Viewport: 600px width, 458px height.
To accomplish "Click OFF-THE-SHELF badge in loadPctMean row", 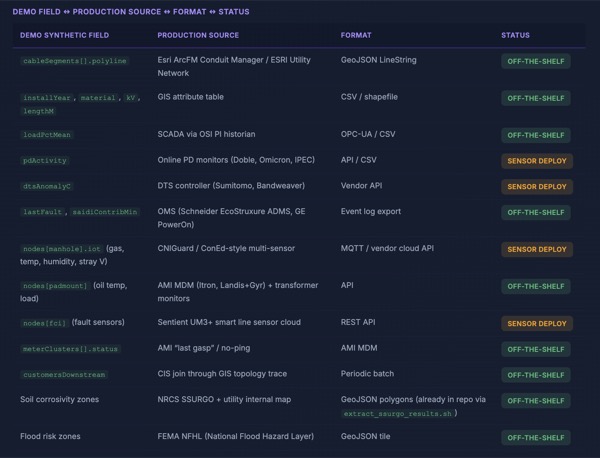I will pyautogui.click(x=536, y=135).
